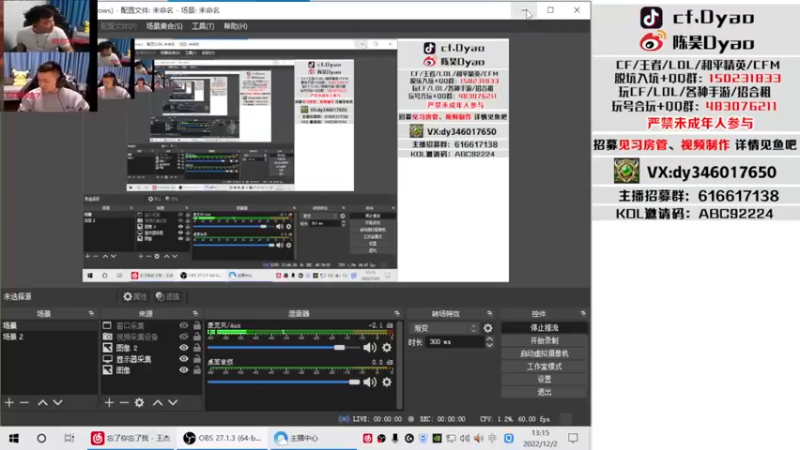800x450 pixels.
Task: Open the notification center icon
Action: pos(573,438)
